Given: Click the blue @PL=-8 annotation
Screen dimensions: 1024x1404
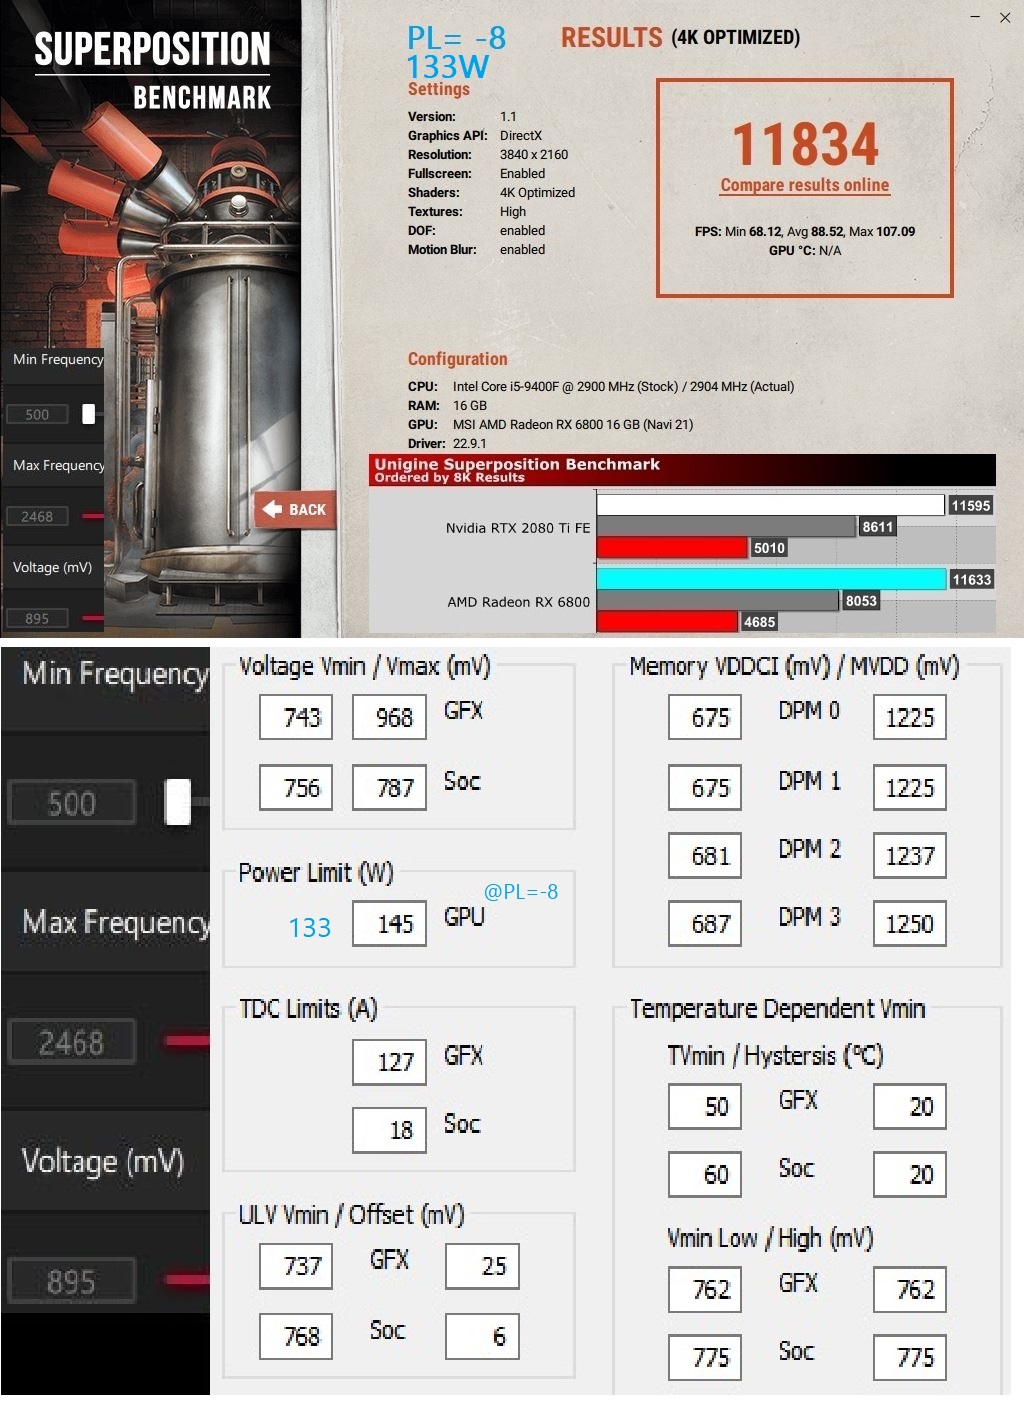Looking at the screenshot, I should click(521, 891).
